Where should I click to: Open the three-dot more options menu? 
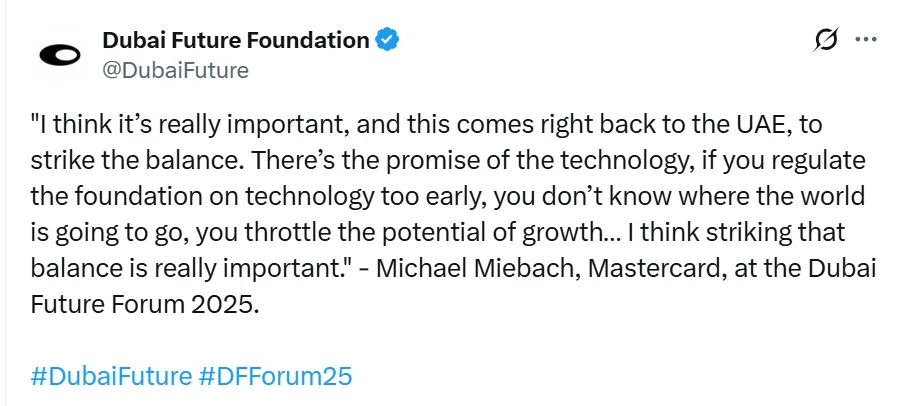[865, 41]
